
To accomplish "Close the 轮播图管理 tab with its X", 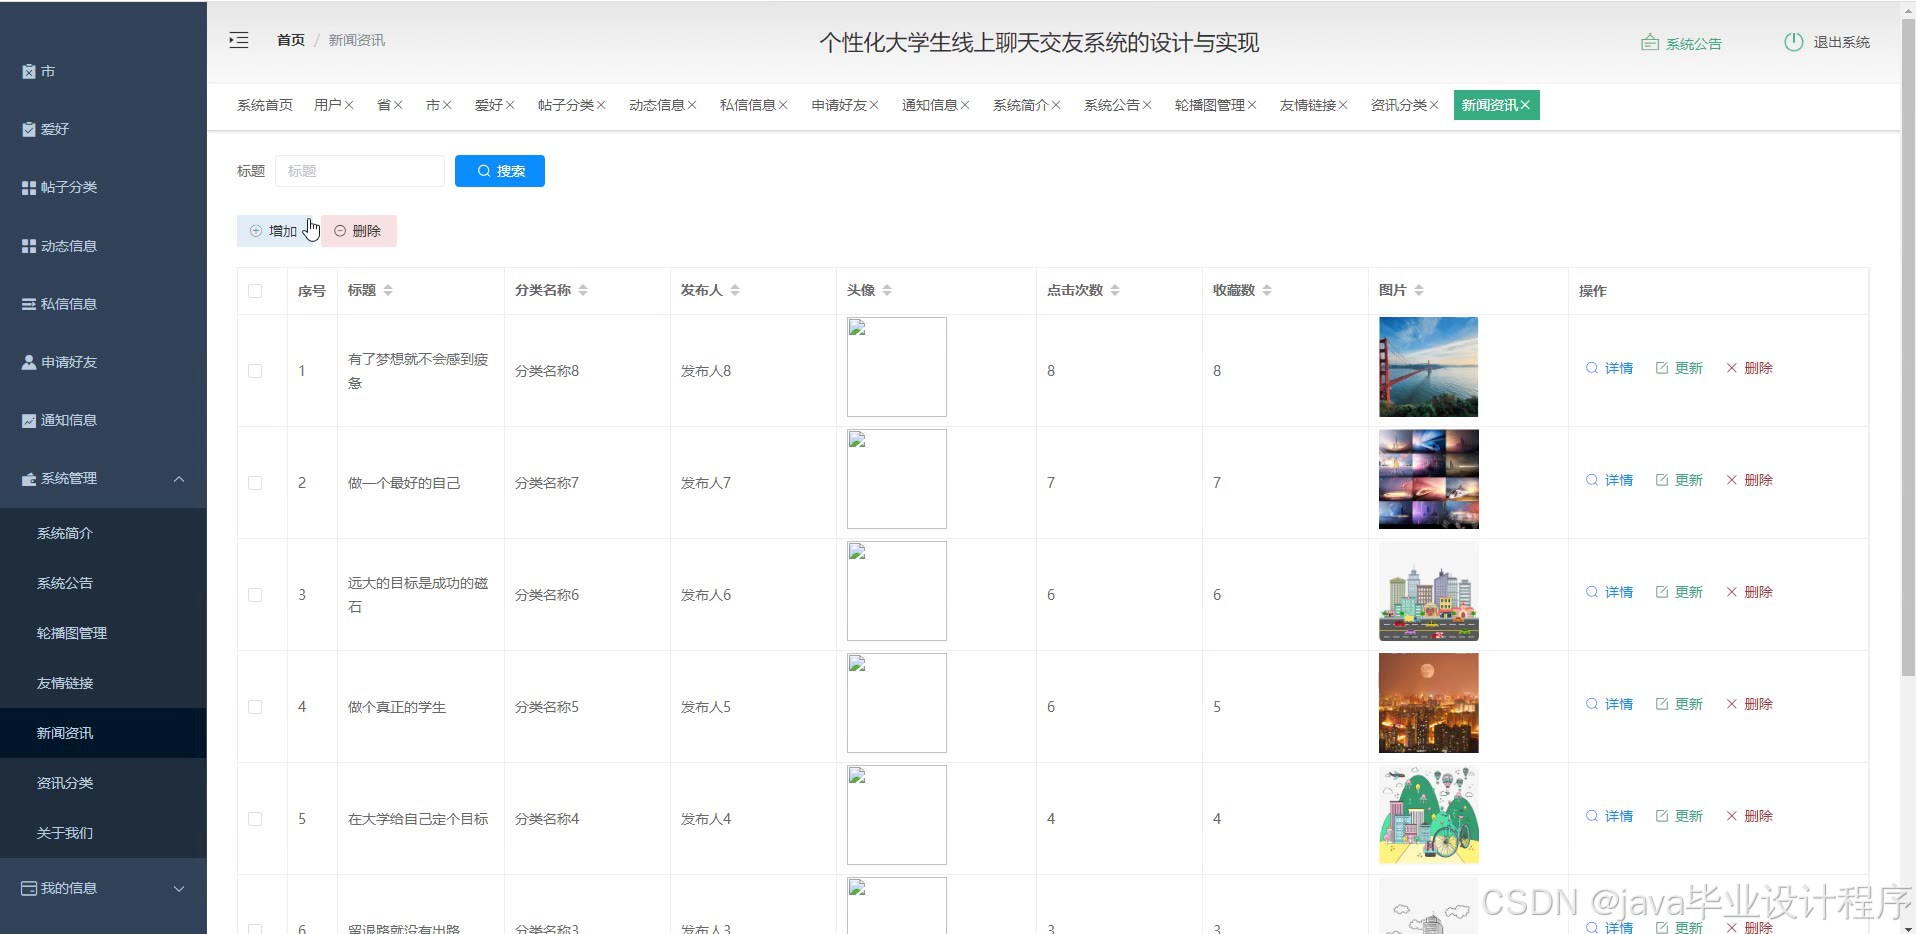I will 1252,105.
